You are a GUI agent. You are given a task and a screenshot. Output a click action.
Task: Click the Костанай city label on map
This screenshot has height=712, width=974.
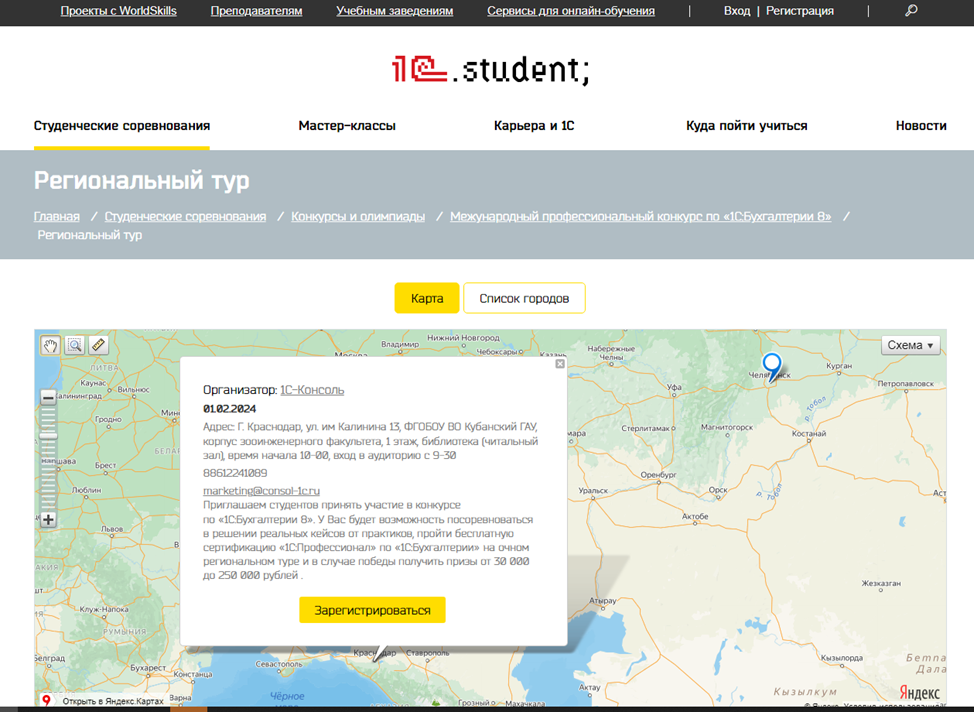pos(809,434)
